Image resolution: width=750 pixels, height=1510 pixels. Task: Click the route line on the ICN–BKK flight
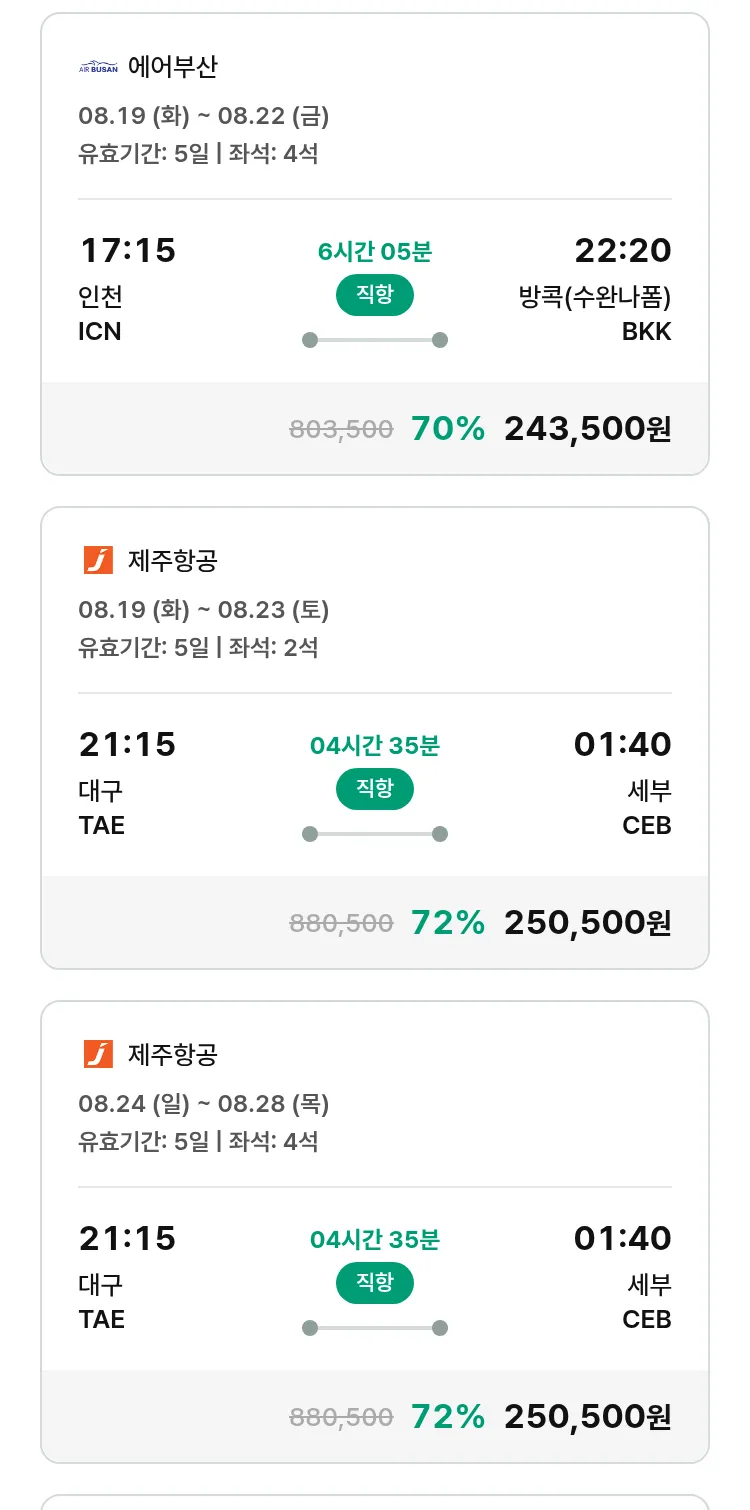[x=374, y=340]
